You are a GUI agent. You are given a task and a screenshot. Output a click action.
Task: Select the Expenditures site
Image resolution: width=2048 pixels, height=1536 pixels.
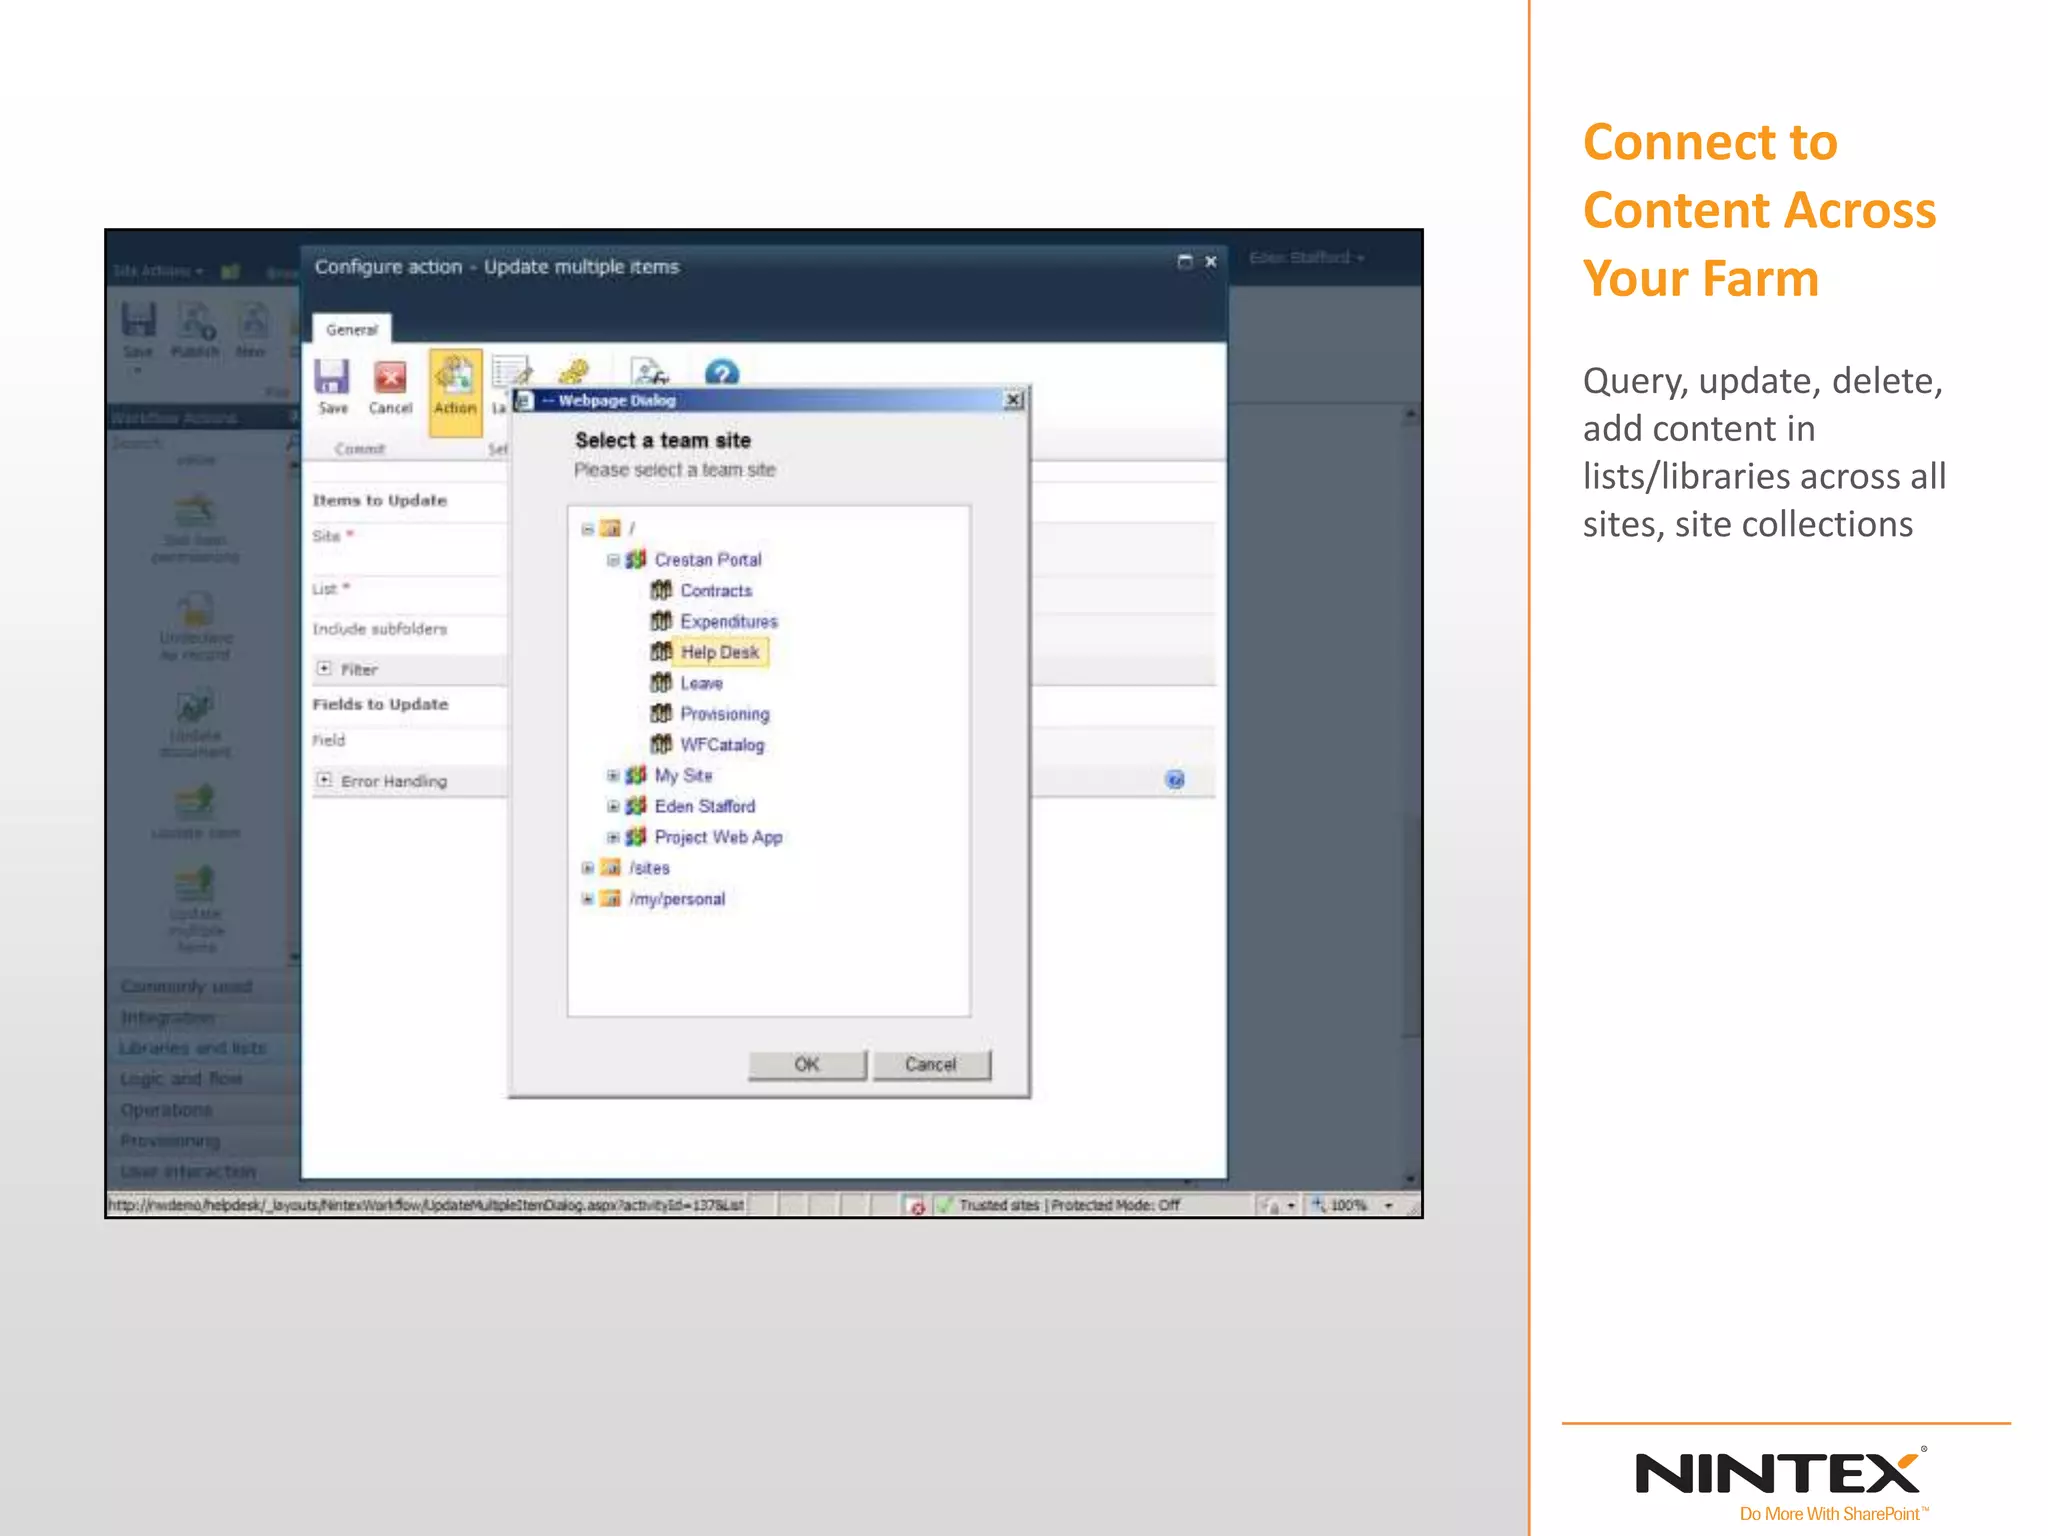pyautogui.click(x=729, y=622)
